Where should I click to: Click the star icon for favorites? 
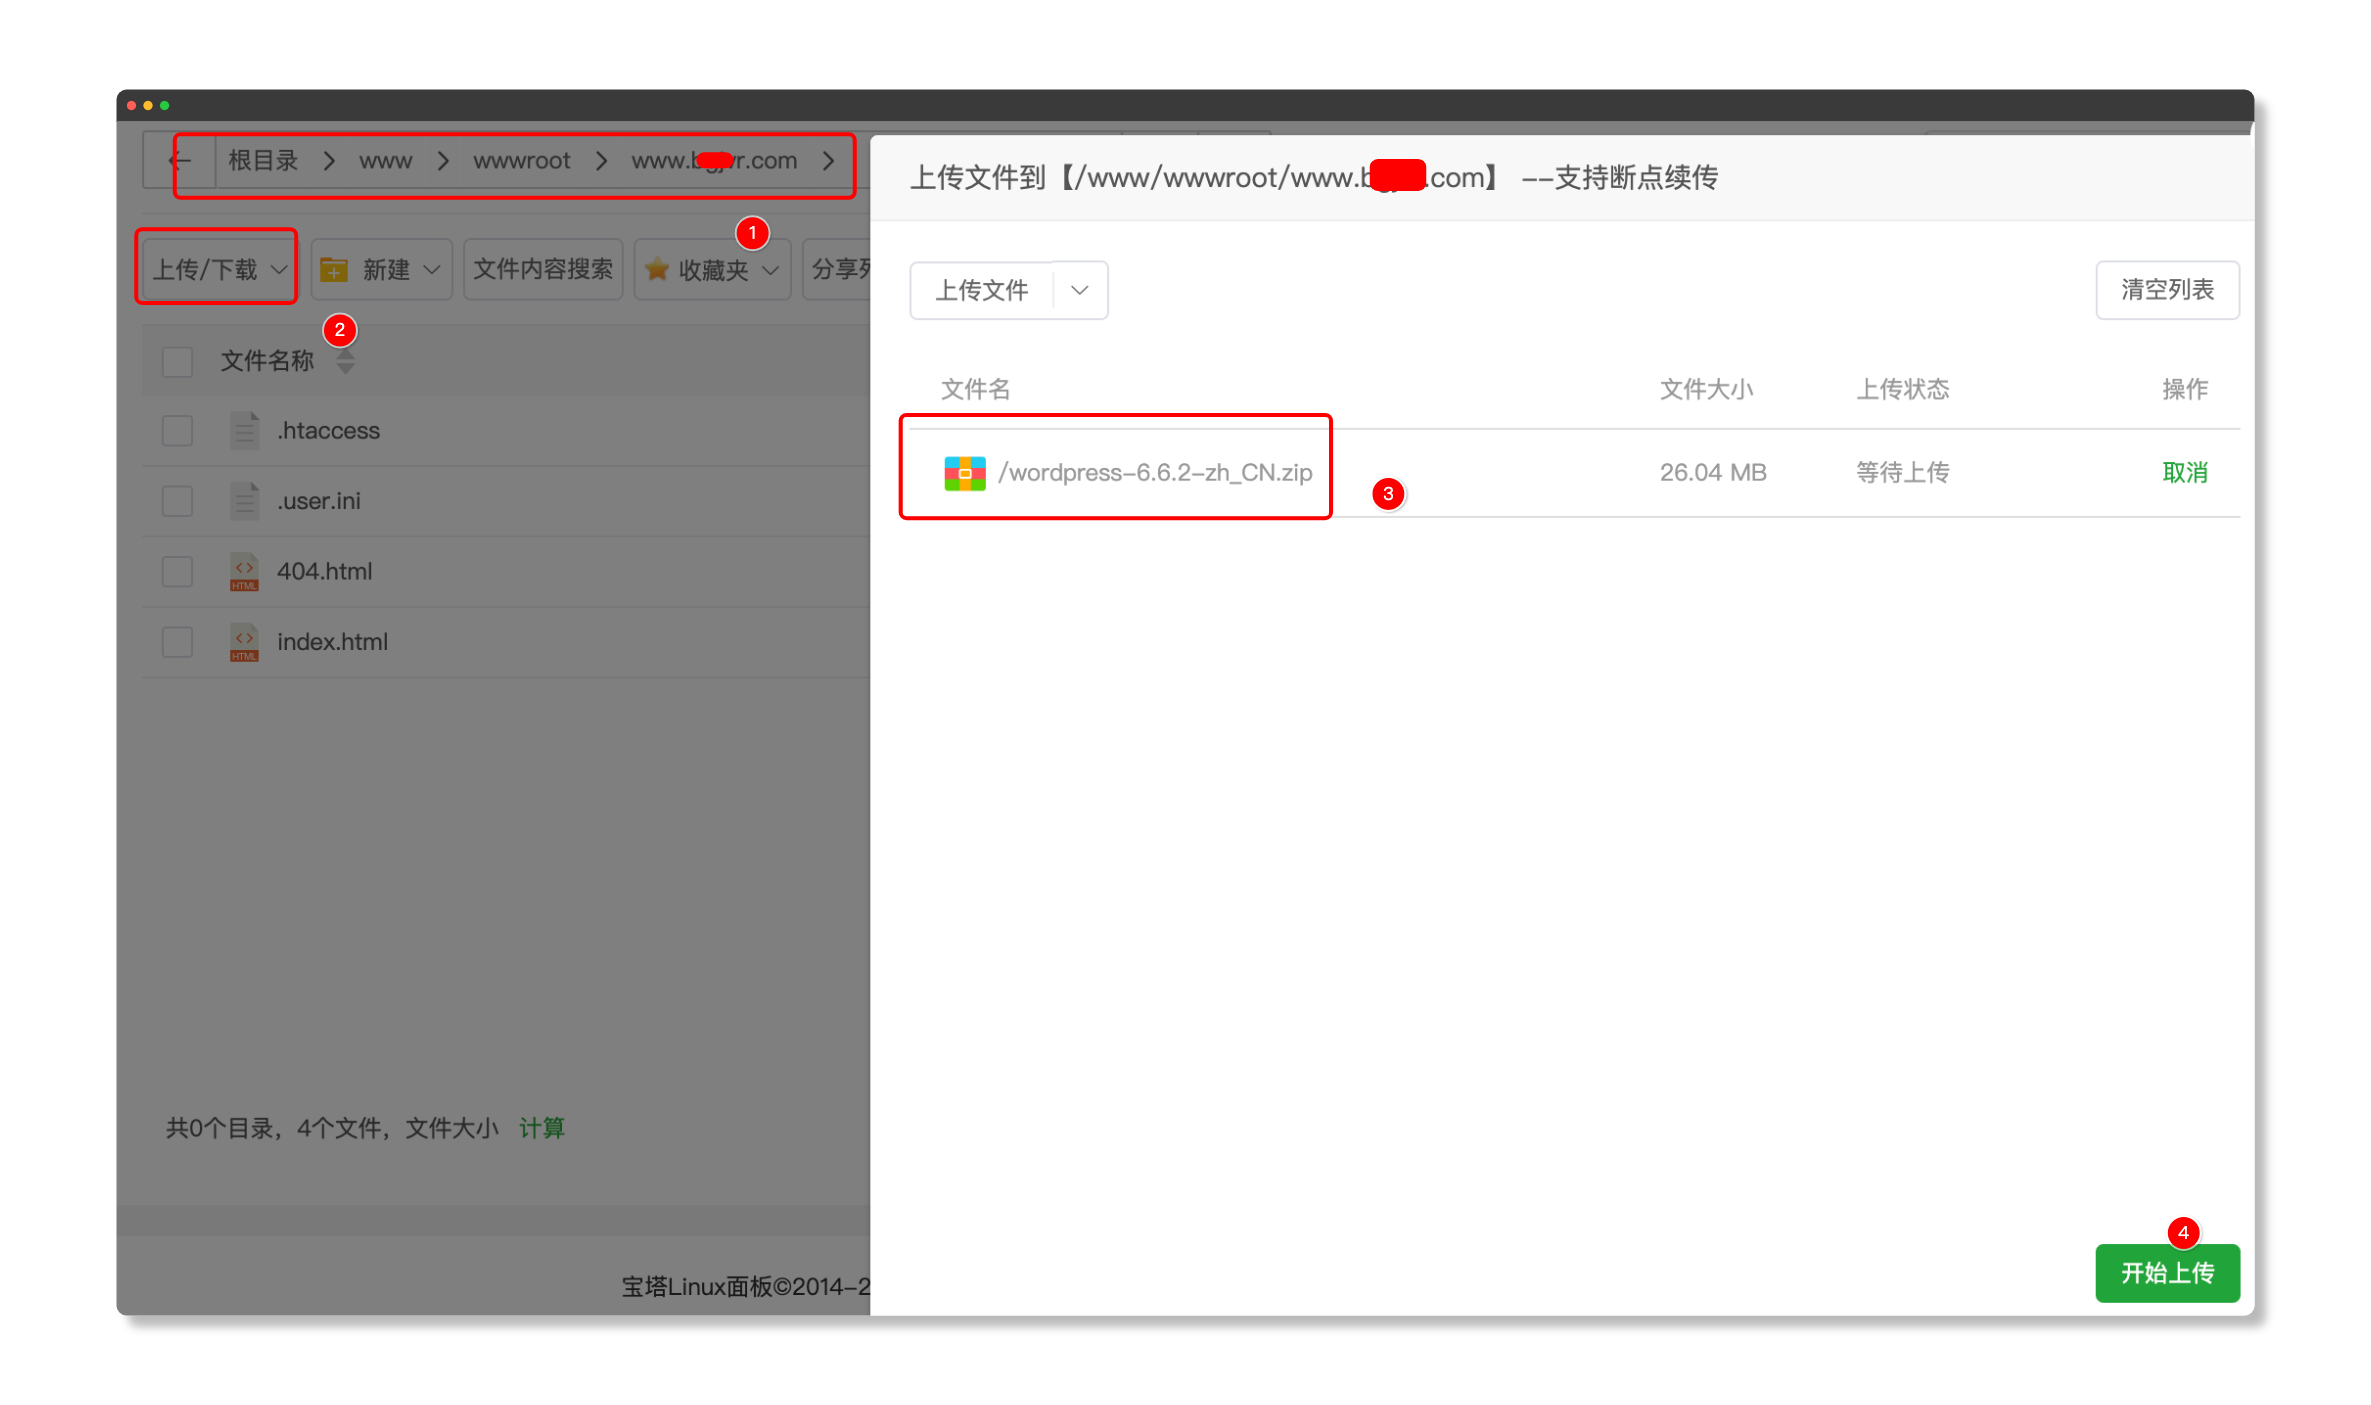tap(657, 269)
